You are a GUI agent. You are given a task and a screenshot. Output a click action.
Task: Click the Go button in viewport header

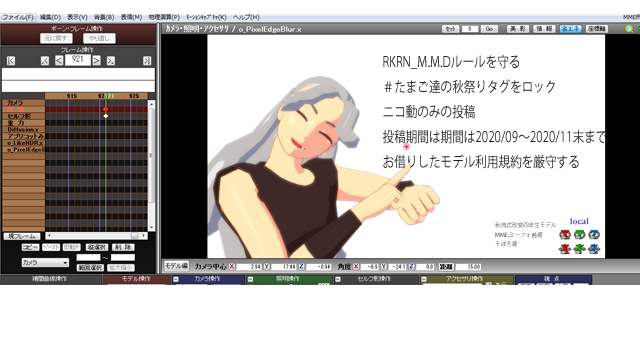click(489, 29)
